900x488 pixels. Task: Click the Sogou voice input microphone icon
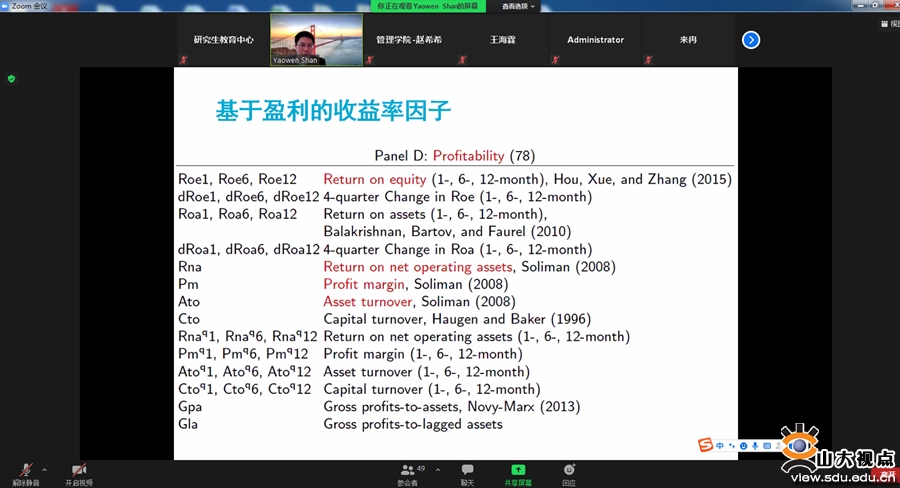(x=755, y=445)
